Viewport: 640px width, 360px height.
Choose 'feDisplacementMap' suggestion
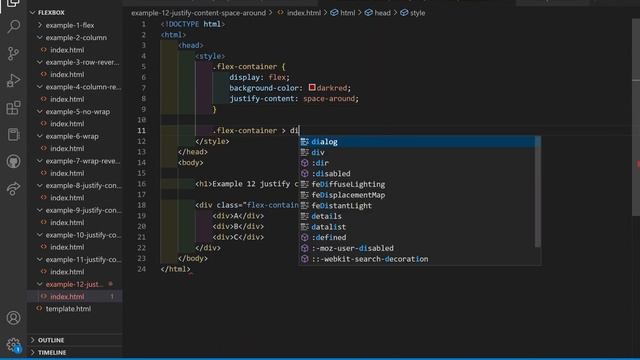click(x=417, y=195)
